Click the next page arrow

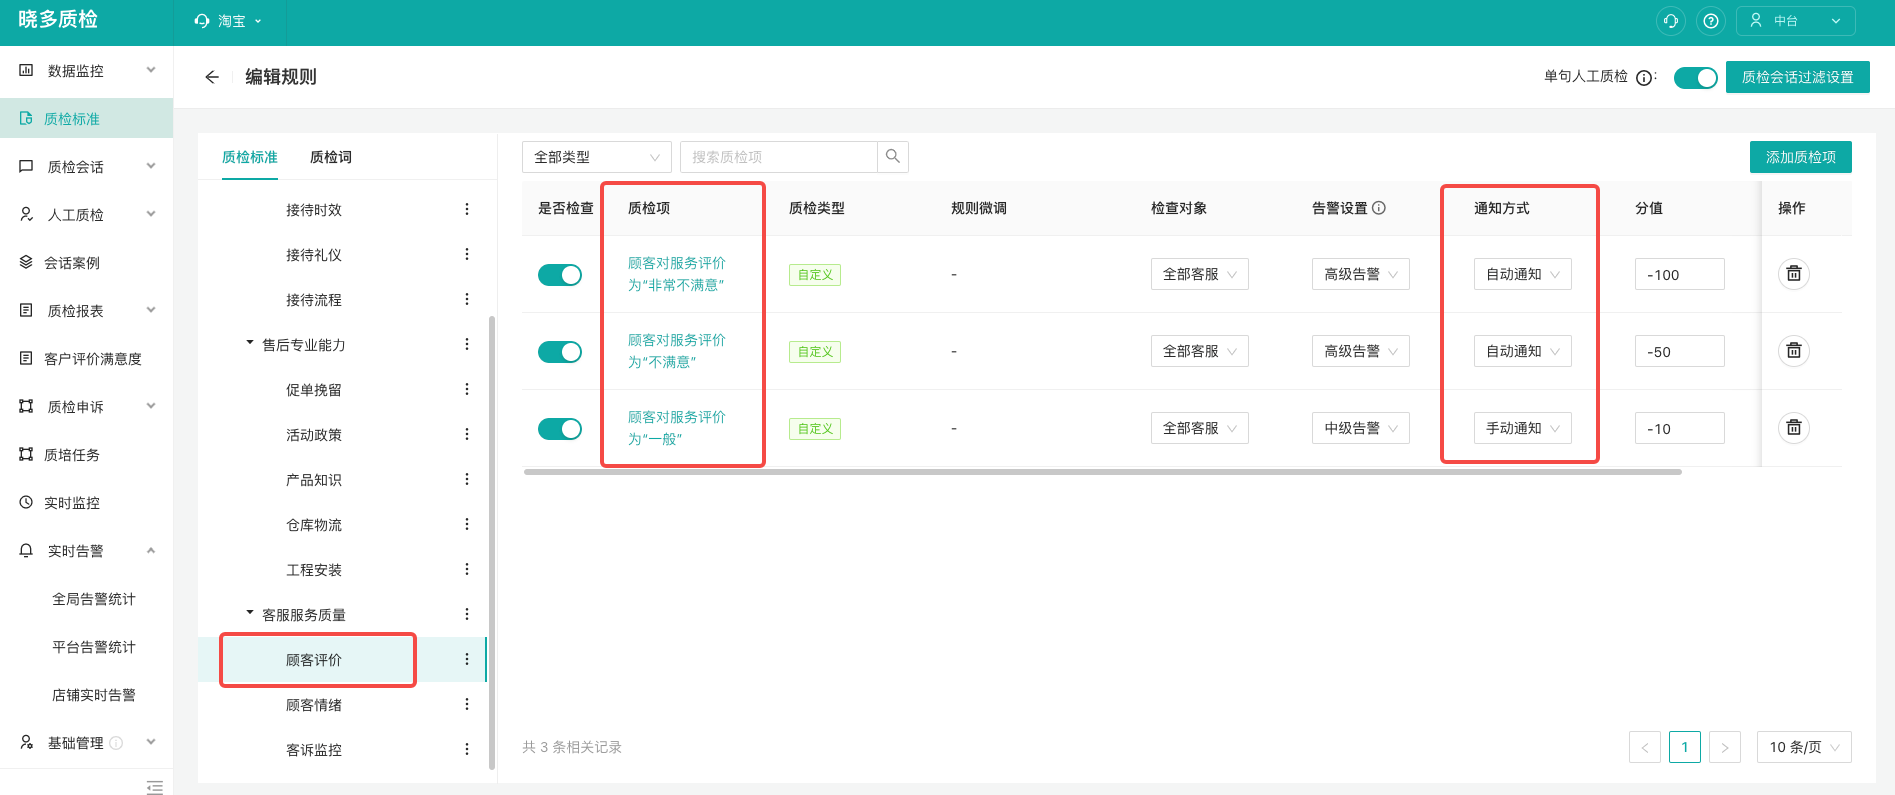tap(1725, 747)
